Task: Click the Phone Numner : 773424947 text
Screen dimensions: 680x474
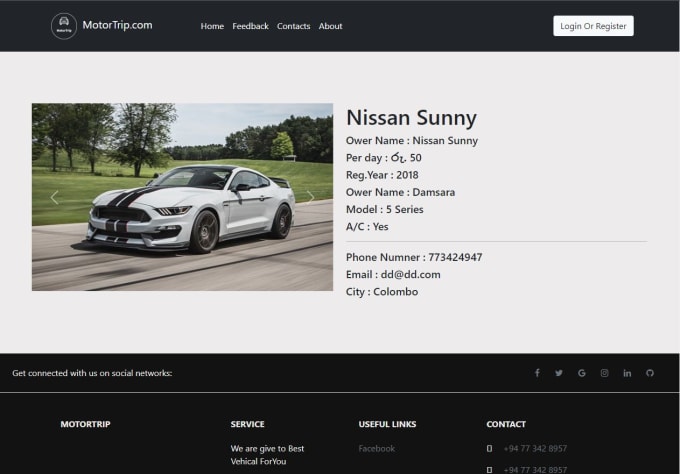Action: (x=414, y=257)
